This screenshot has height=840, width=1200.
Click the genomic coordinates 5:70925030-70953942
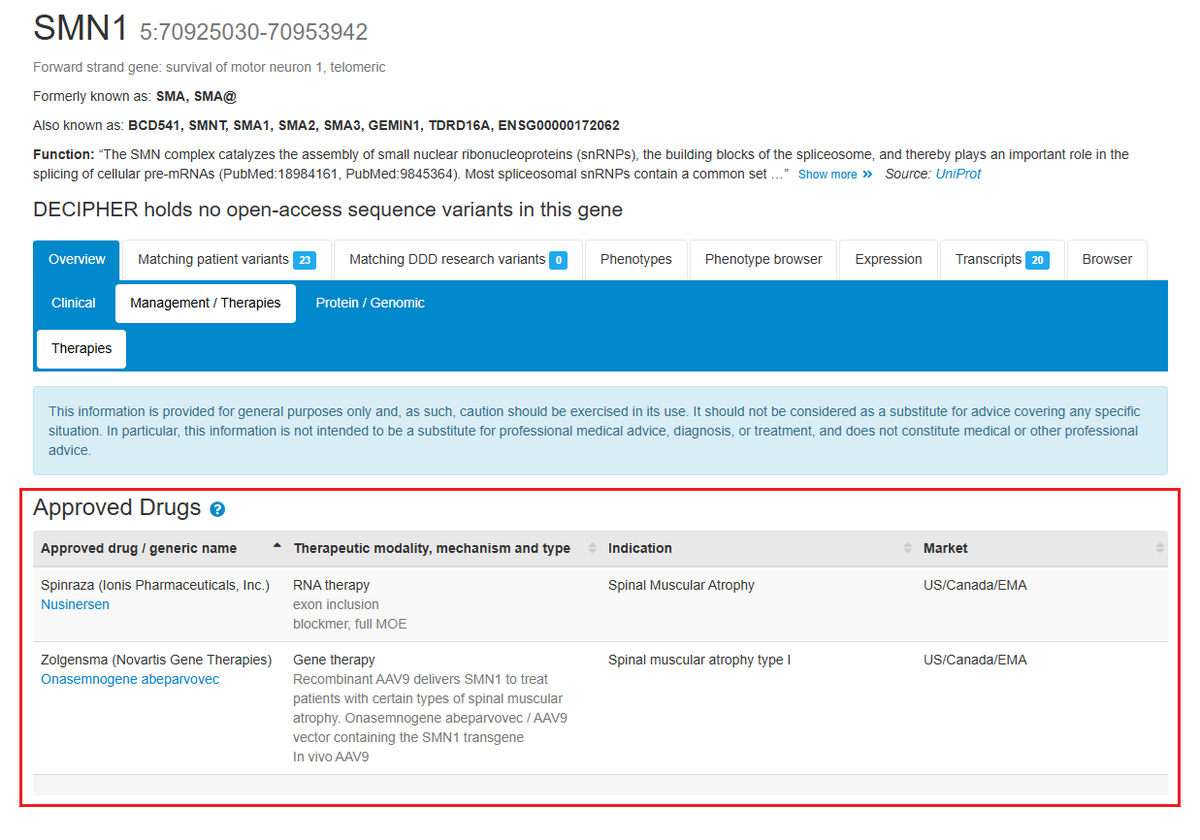click(x=254, y=32)
